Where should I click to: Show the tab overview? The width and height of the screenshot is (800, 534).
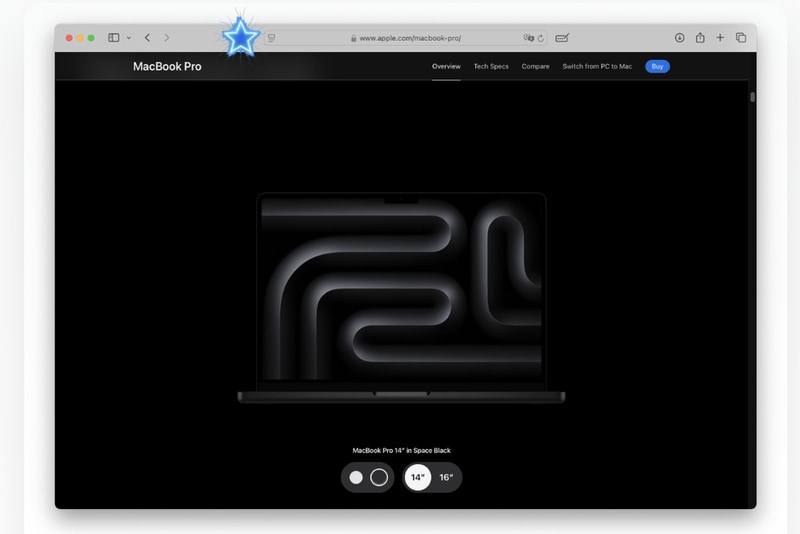[741, 38]
